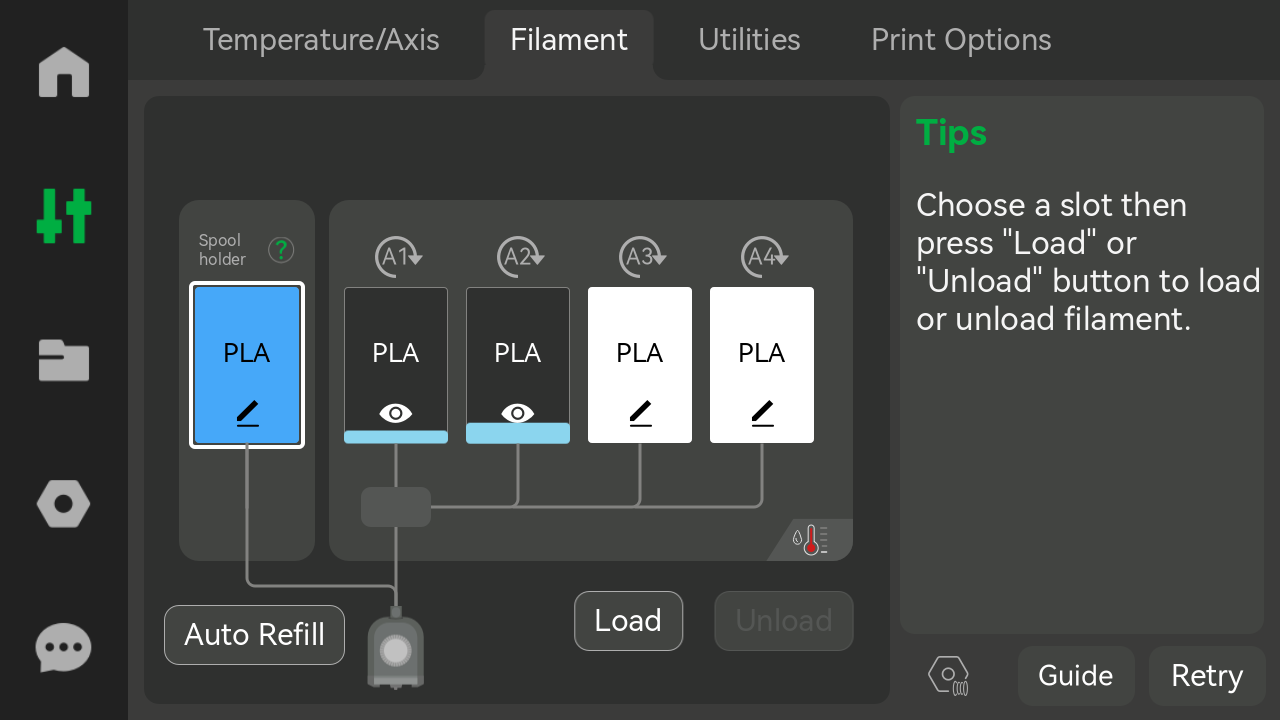Open the Spool holder help question mark
Image resolution: width=1280 pixels, height=720 pixels.
(281, 250)
